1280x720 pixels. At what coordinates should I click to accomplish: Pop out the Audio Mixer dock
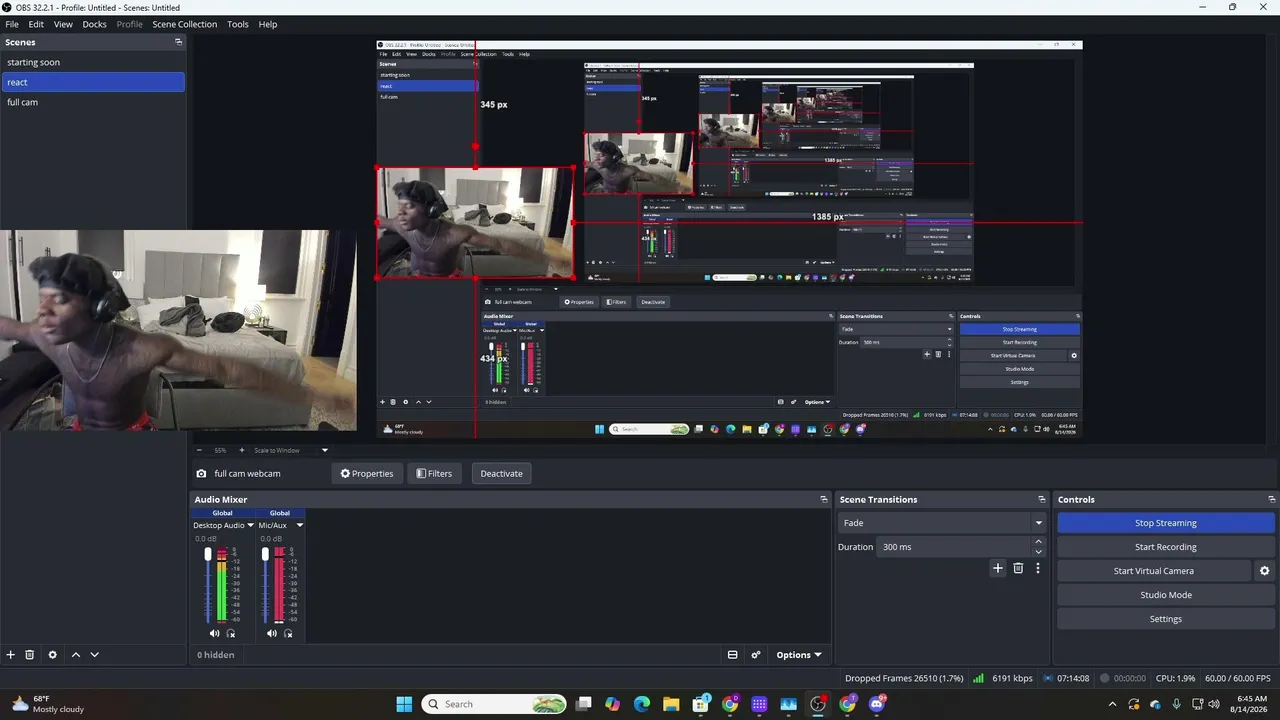click(824, 499)
